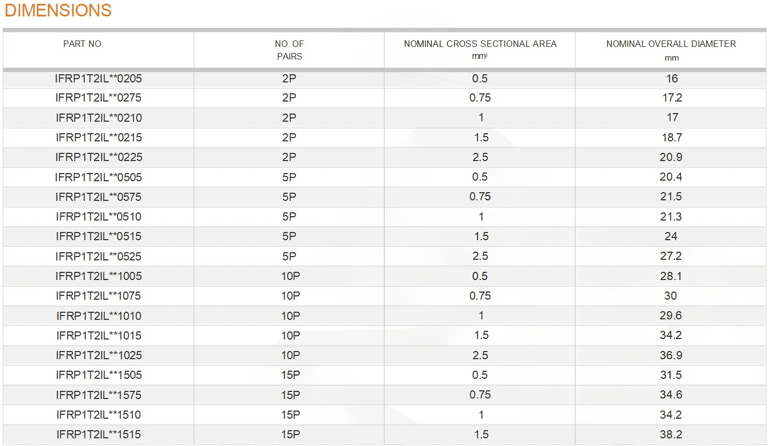The width and height of the screenshot is (768, 446).
Task: Select part number IFRP1T2IL**1505
Action: (x=98, y=375)
